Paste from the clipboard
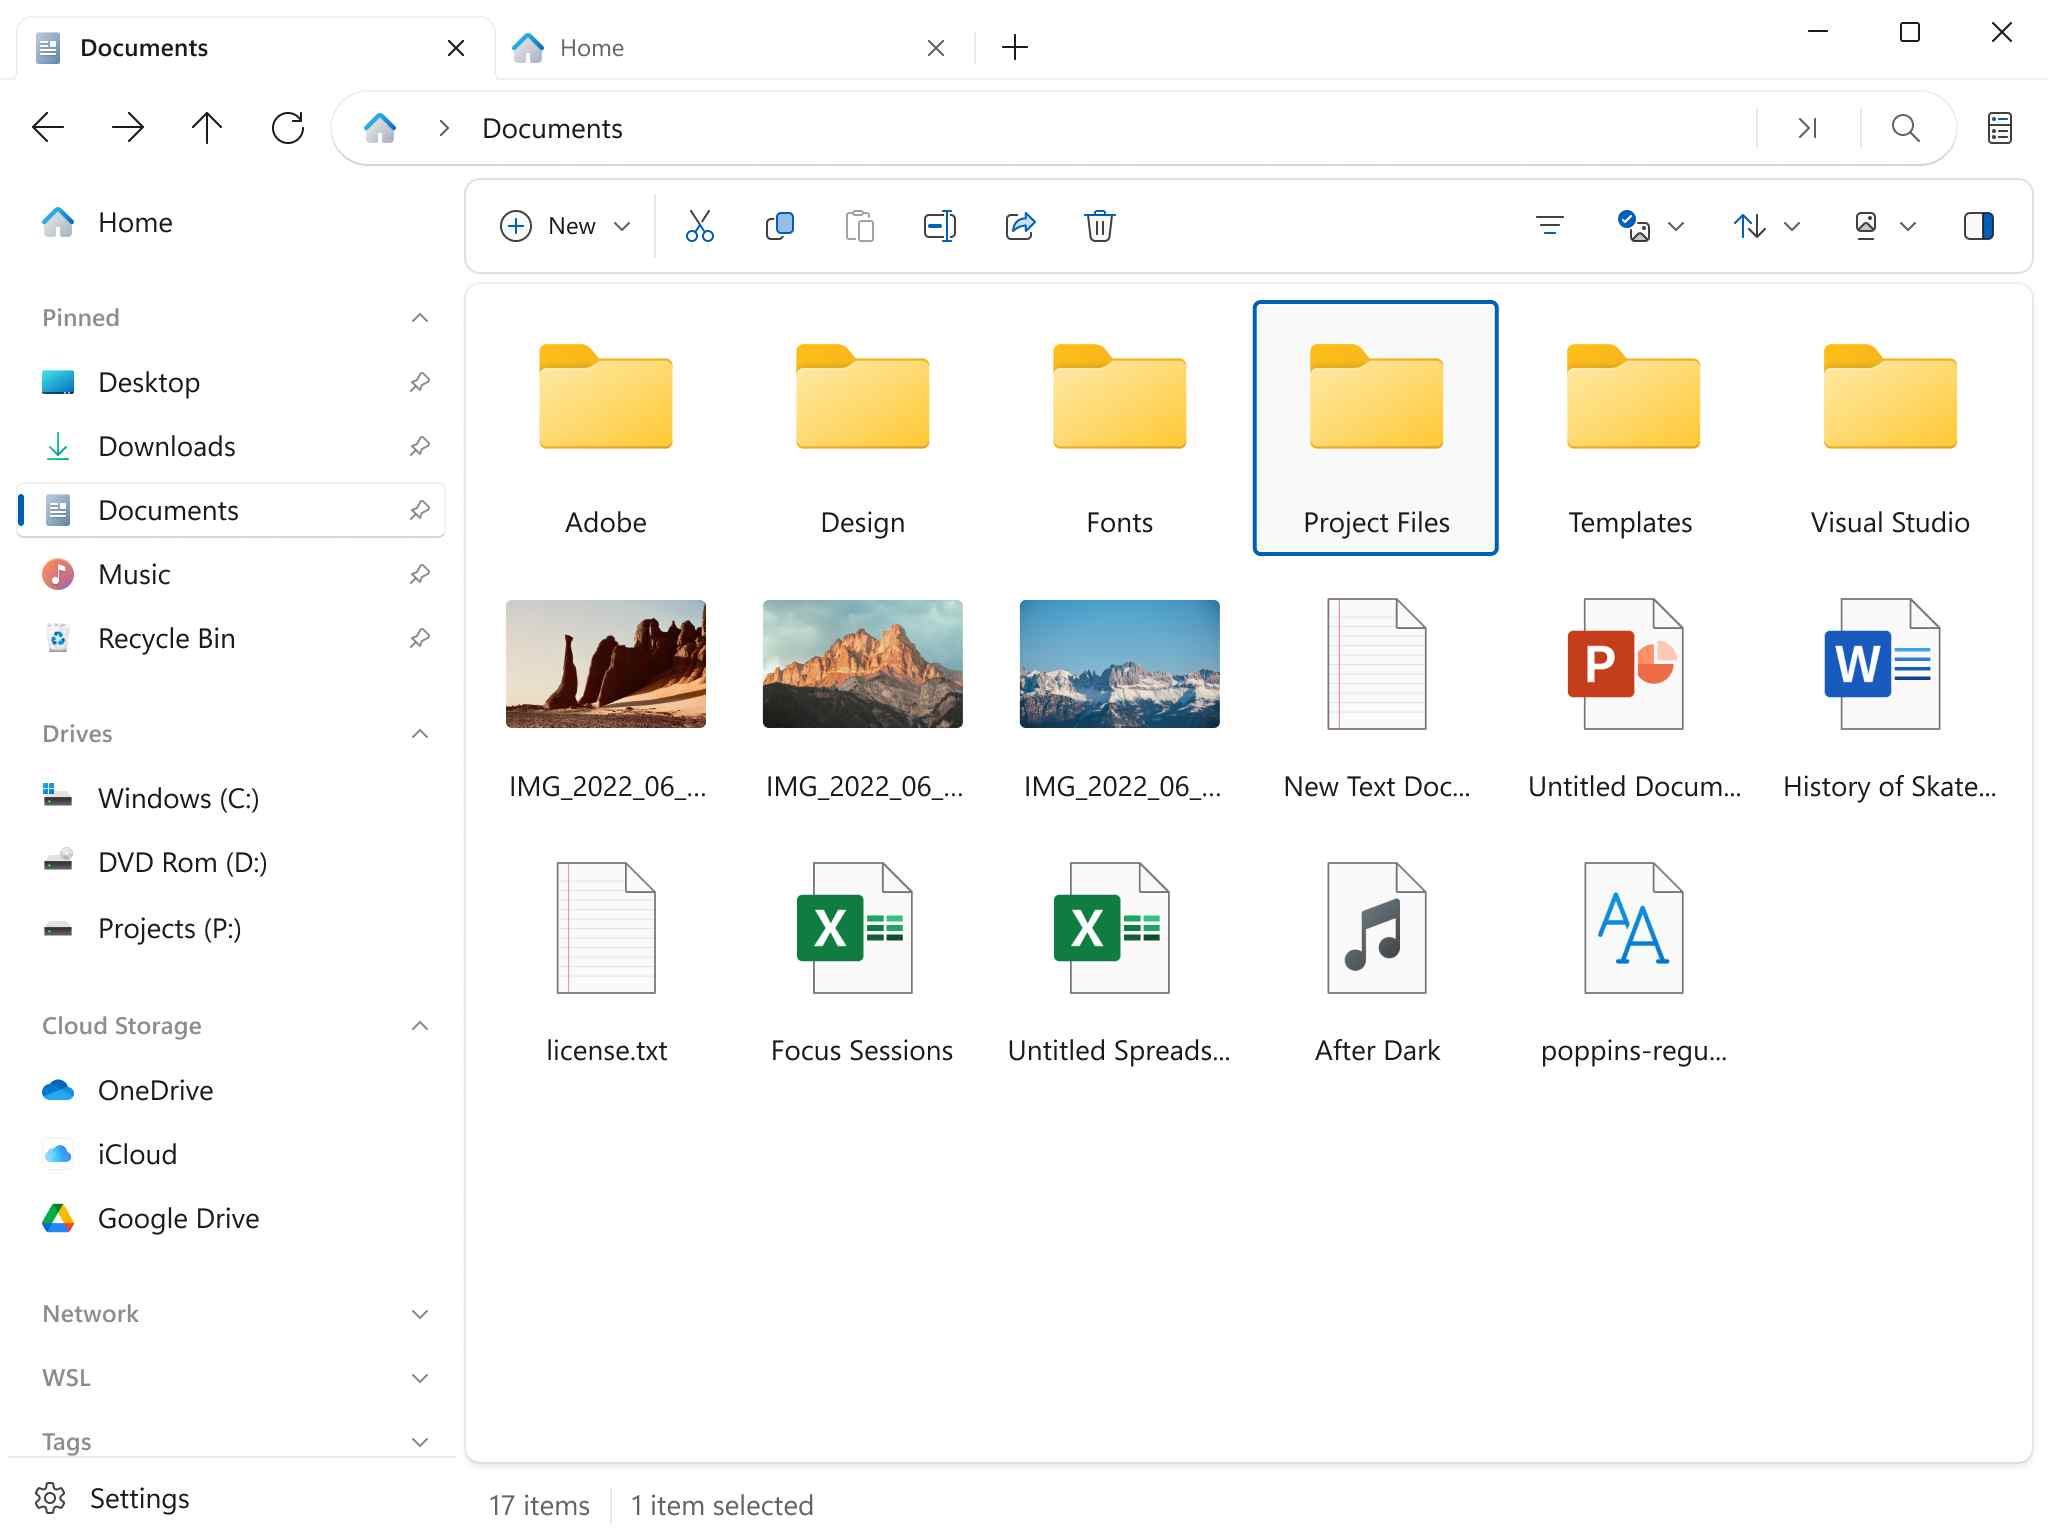Screen dimensions: 2050x1538 [x=860, y=226]
